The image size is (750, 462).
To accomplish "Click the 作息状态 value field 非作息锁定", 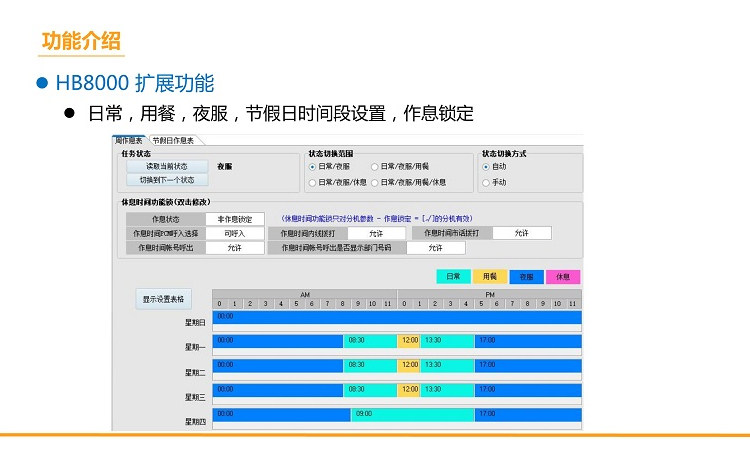I will pyautogui.click(x=235, y=219).
